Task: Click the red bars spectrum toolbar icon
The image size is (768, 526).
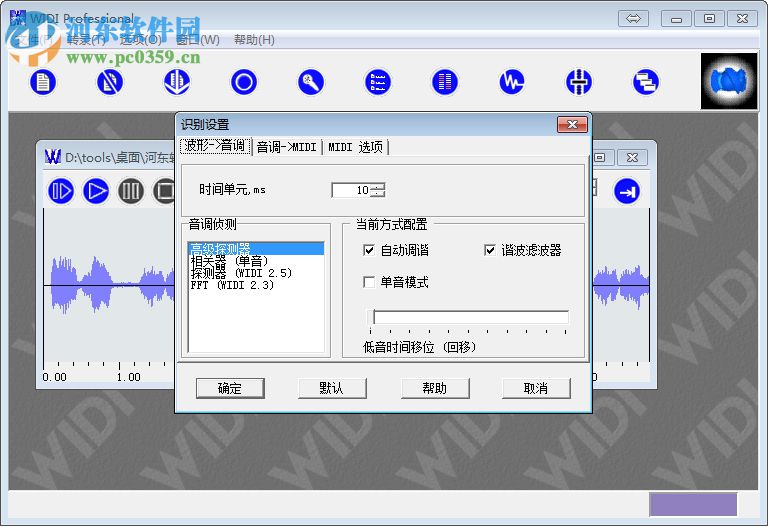Action: [x=445, y=82]
